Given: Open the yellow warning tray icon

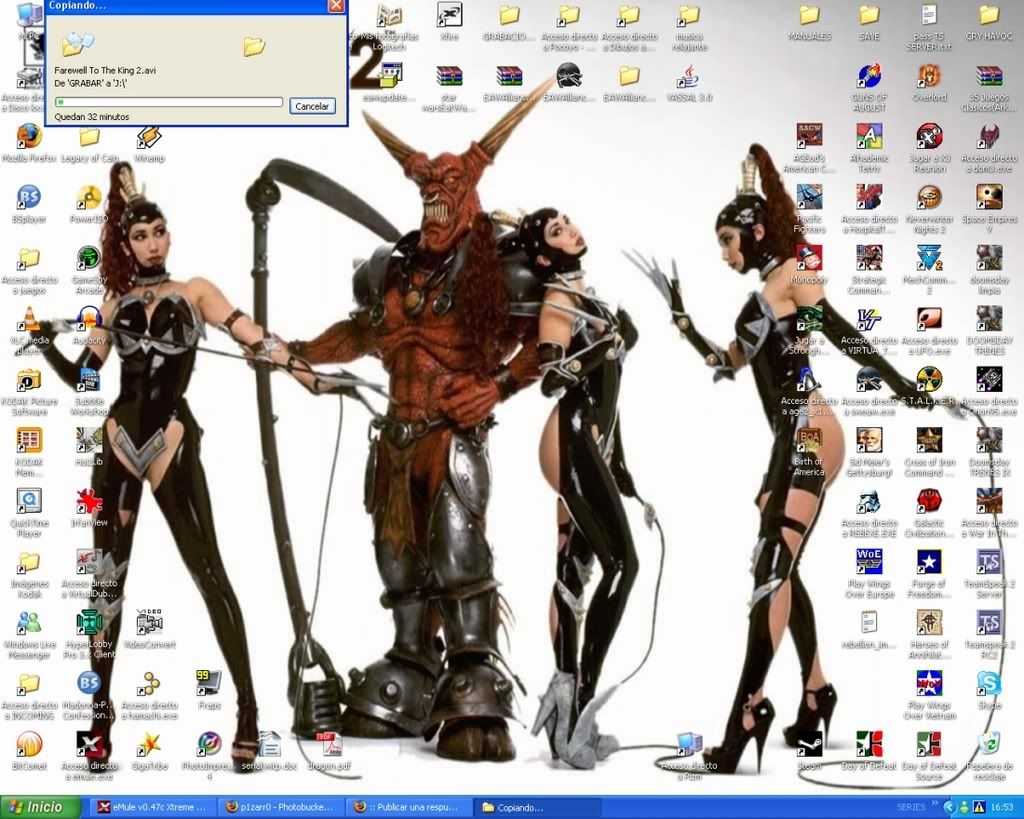Looking at the screenshot, I should pyautogui.click(x=980, y=808).
